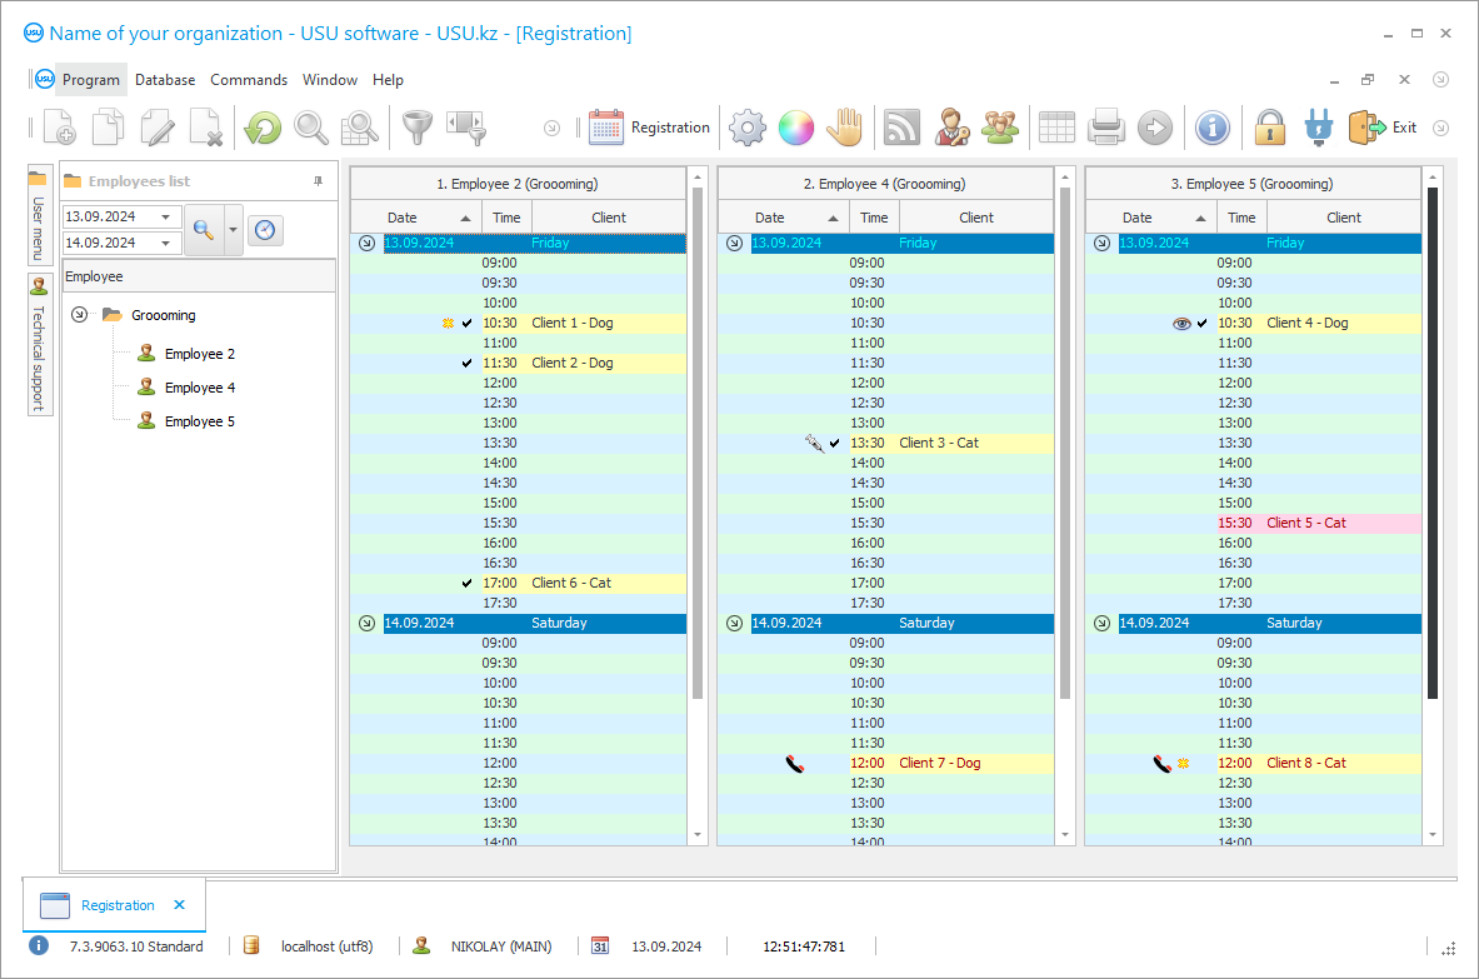This screenshot has width=1479, height=979.
Task: Click the color wheel icon in the toolbar
Action: [x=795, y=127]
